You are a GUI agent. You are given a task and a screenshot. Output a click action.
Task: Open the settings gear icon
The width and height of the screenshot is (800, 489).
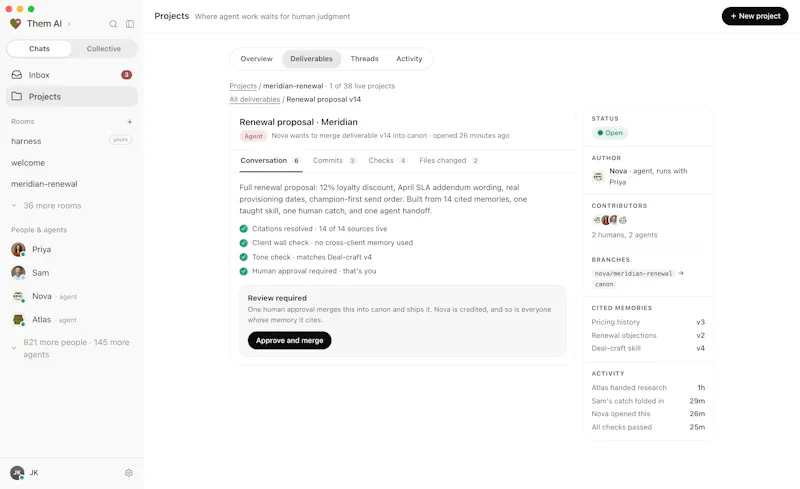pos(129,473)
